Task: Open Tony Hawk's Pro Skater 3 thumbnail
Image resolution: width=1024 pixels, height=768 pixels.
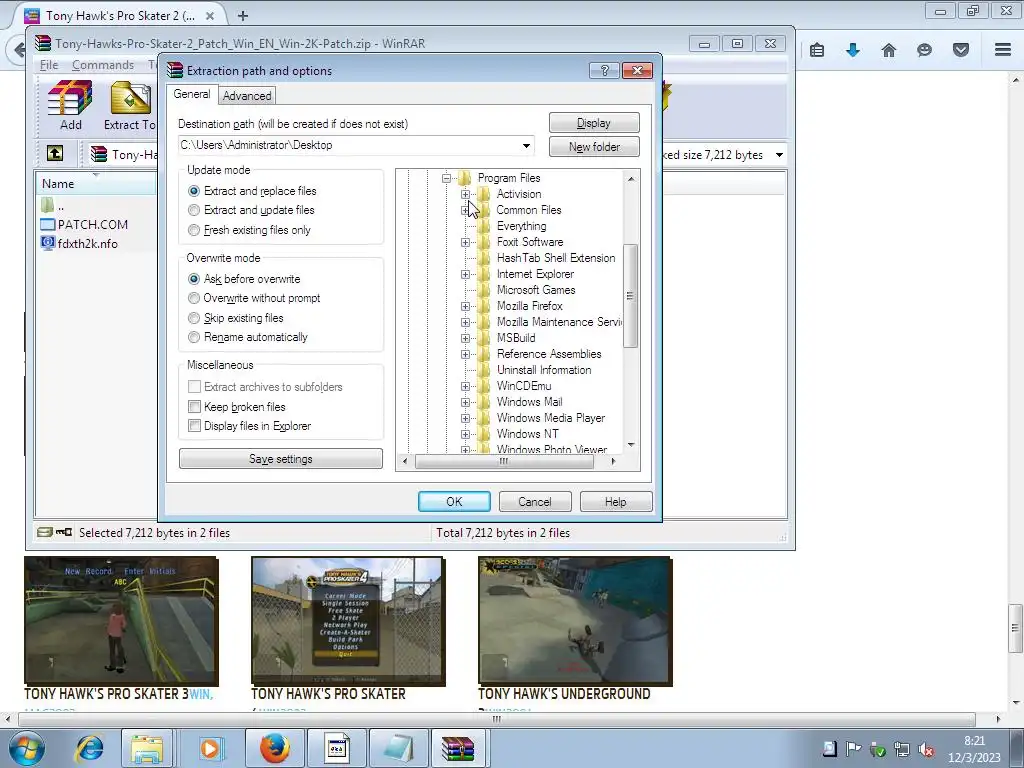Action: tap(121, 621)
